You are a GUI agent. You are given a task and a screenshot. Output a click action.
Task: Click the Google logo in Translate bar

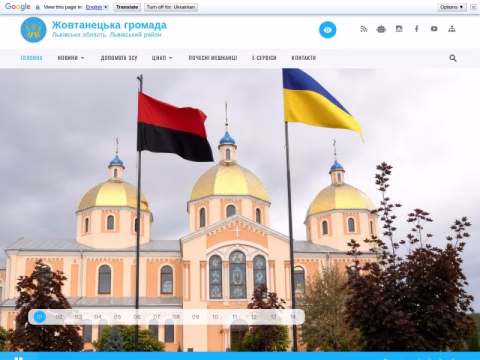click(18, 7)
